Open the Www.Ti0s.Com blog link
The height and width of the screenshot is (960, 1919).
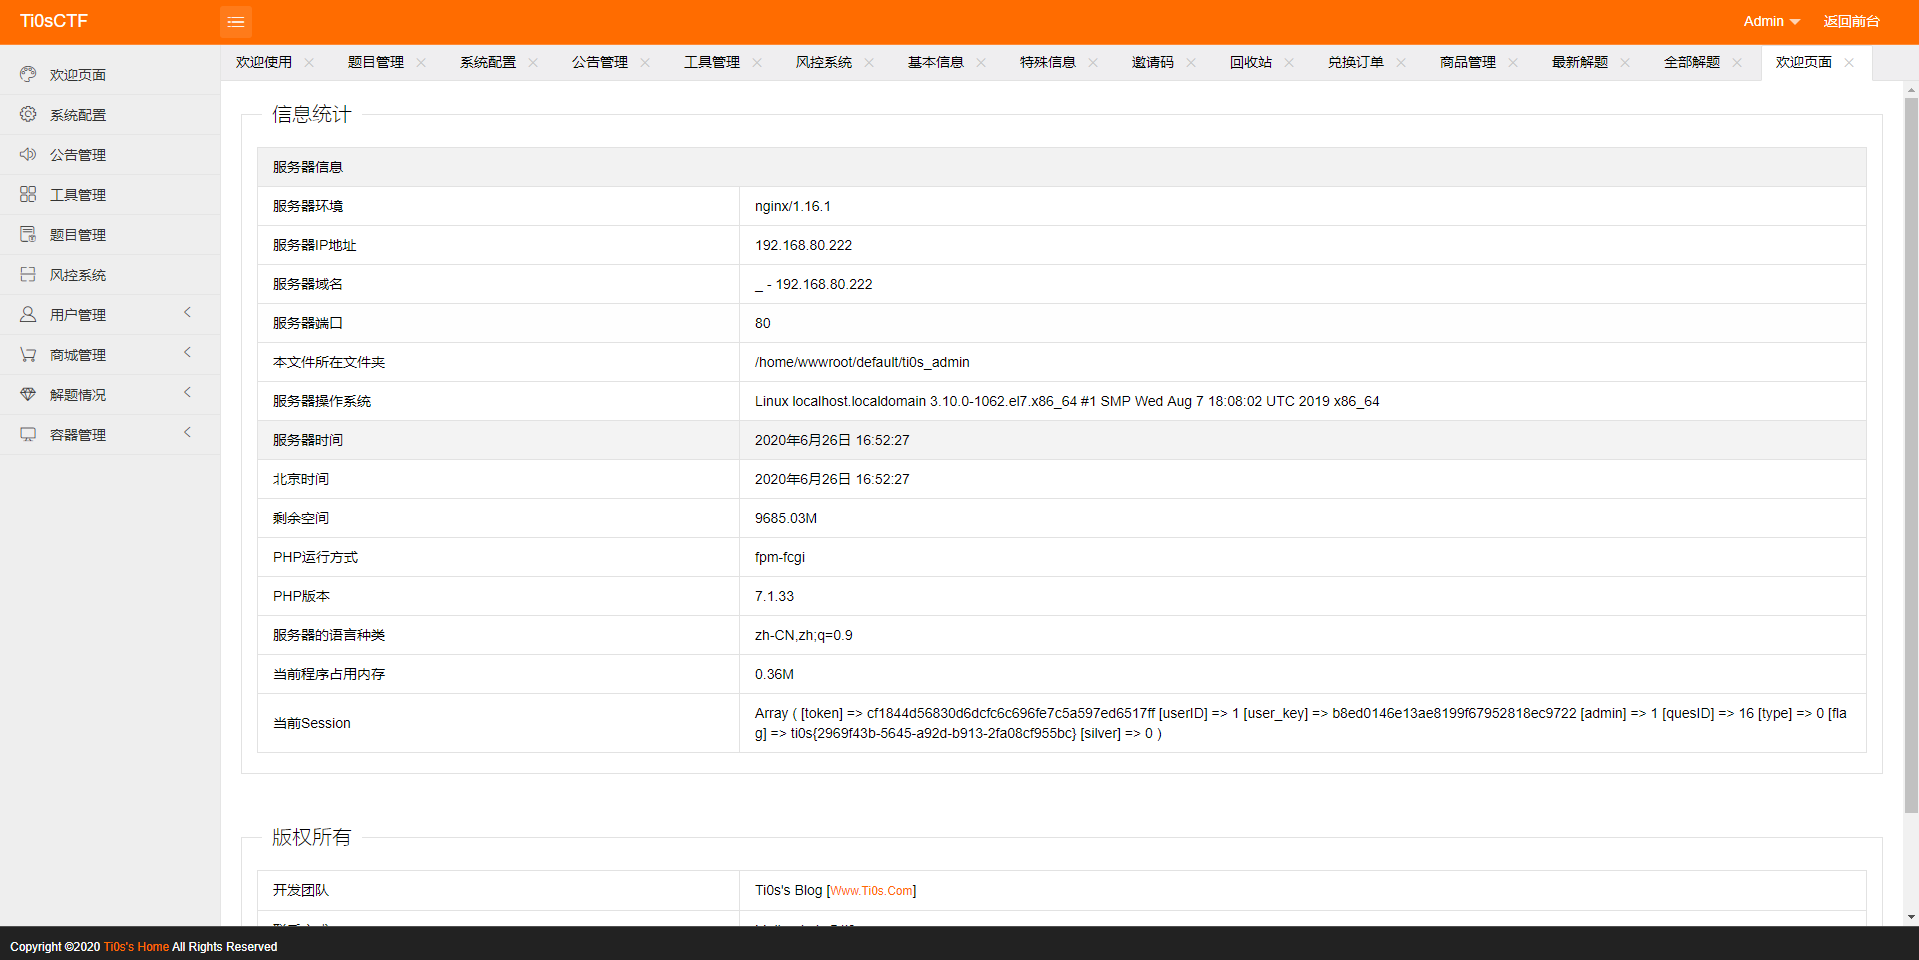coord(872,890)
